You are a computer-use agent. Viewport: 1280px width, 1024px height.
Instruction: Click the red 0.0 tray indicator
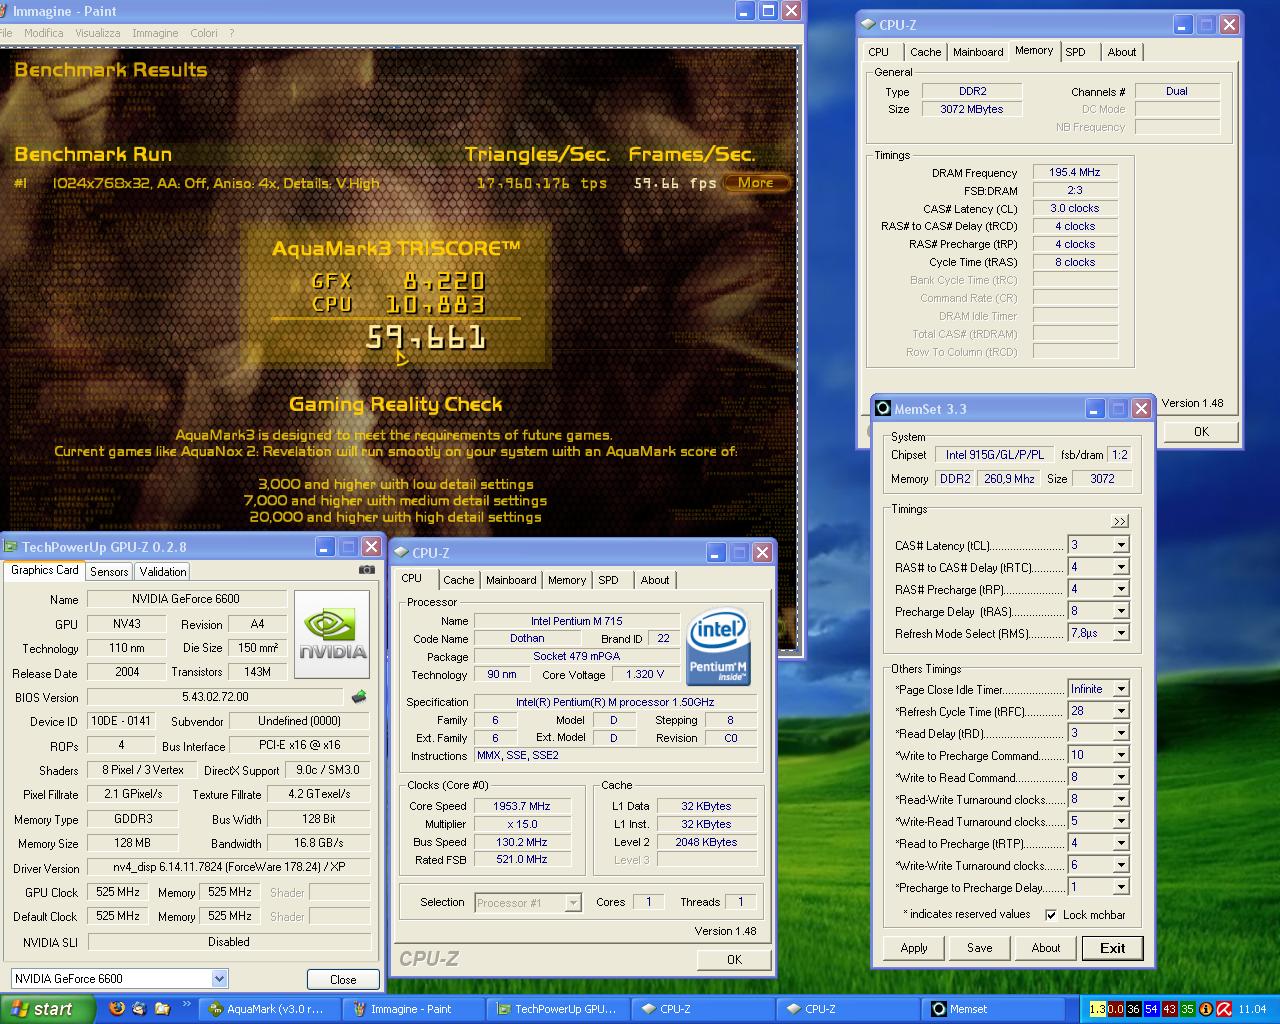(x=1115, y=1010)
